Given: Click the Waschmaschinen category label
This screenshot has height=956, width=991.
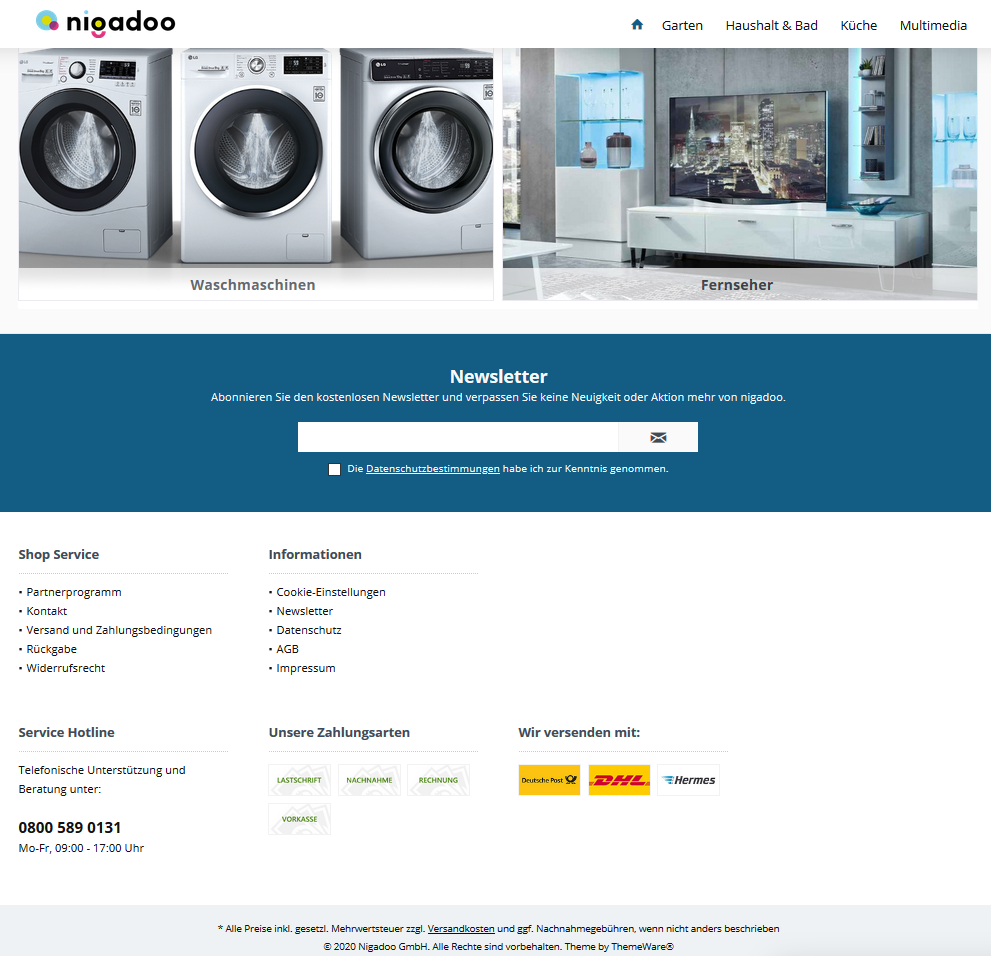Looking at the screenshot, I should [x=253, y=285].
